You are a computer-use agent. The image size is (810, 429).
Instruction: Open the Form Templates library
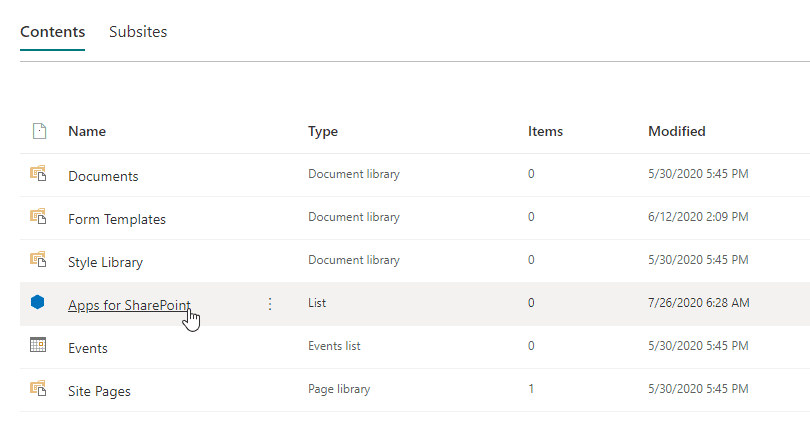point(116,219)
